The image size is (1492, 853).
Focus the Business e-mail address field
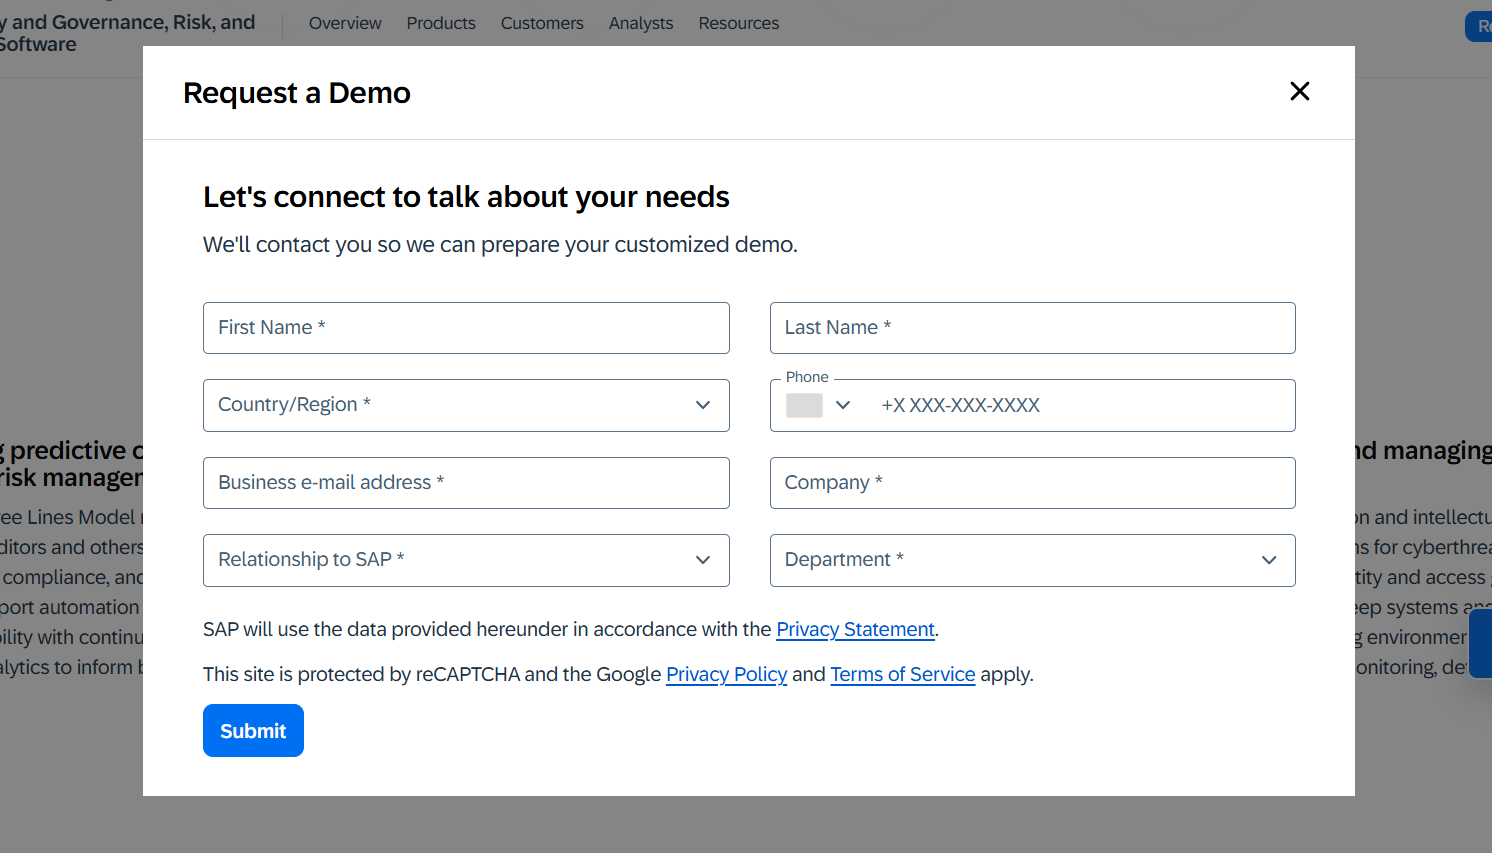pos(466,483)
